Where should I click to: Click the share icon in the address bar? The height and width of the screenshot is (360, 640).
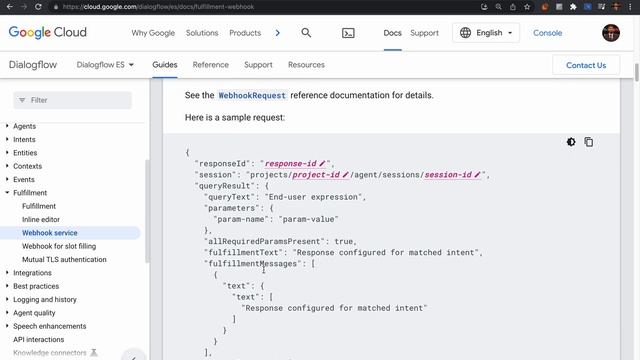coord(513,7)
